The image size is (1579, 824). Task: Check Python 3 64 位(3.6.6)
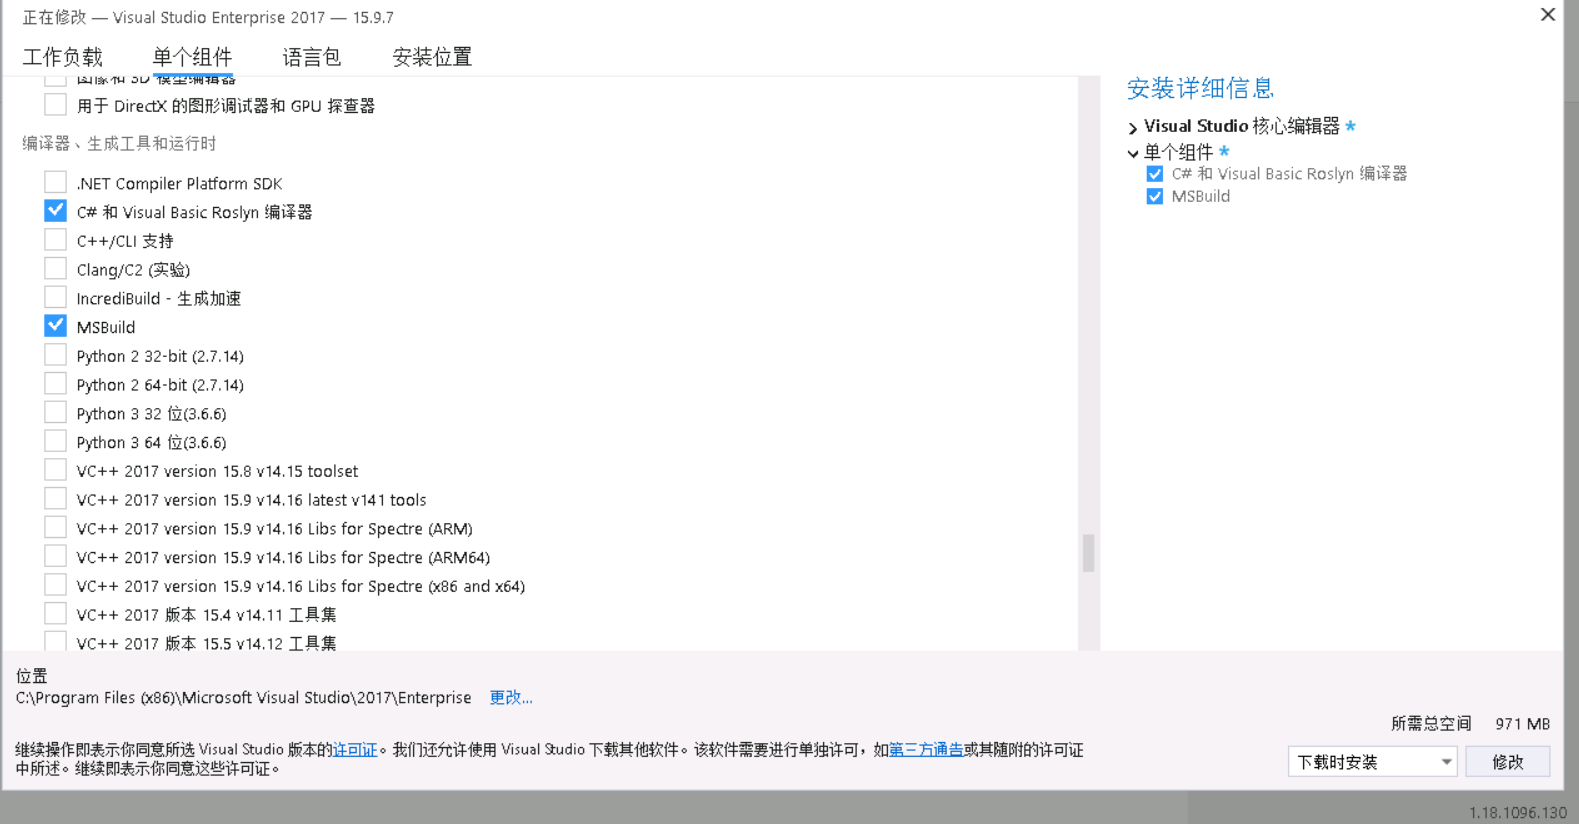coord(56,441)
